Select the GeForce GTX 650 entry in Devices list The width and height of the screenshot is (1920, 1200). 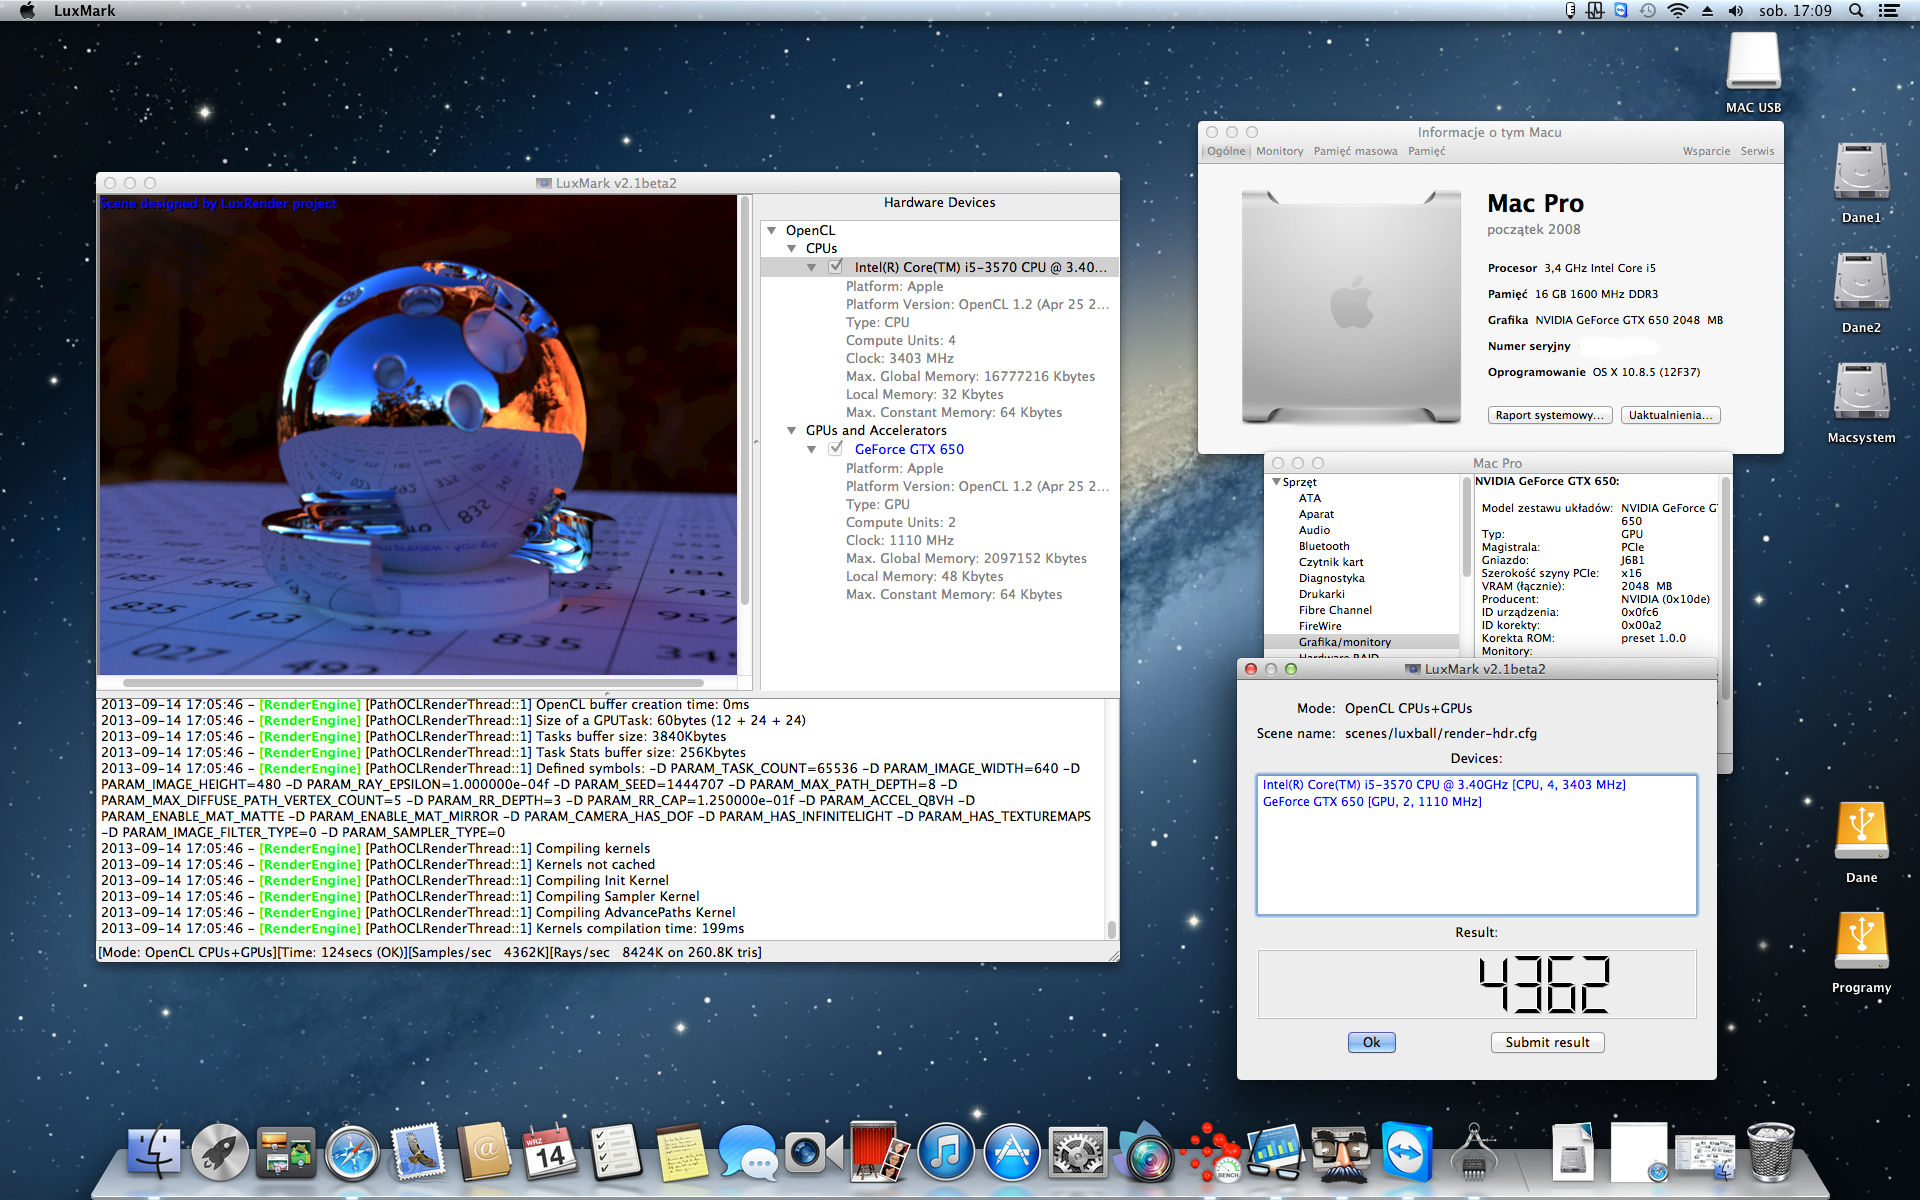[x=1372, y=802]
